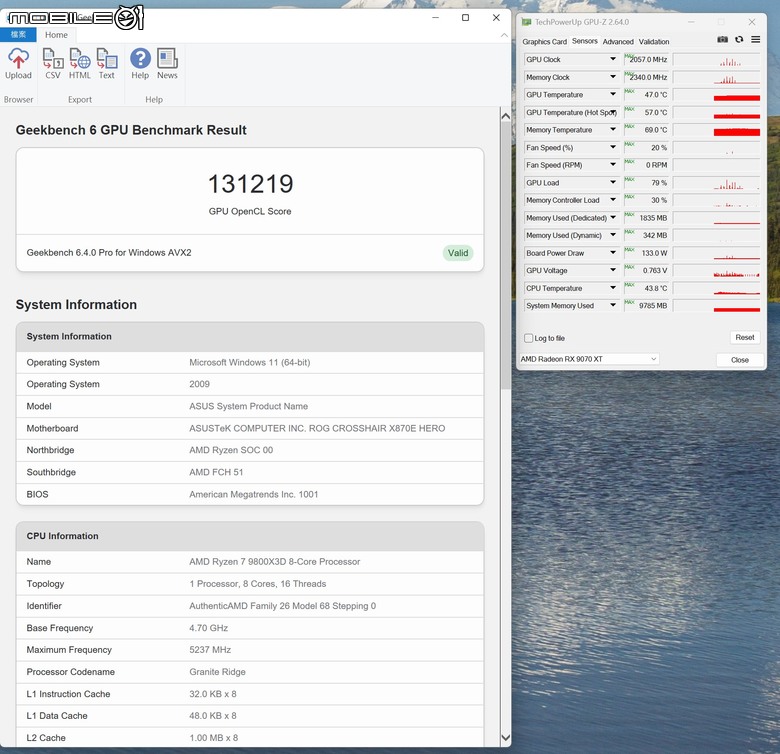Click Geekbench 6.4.0 Pro for Windows AVX2 text

(x=109, y=253)
